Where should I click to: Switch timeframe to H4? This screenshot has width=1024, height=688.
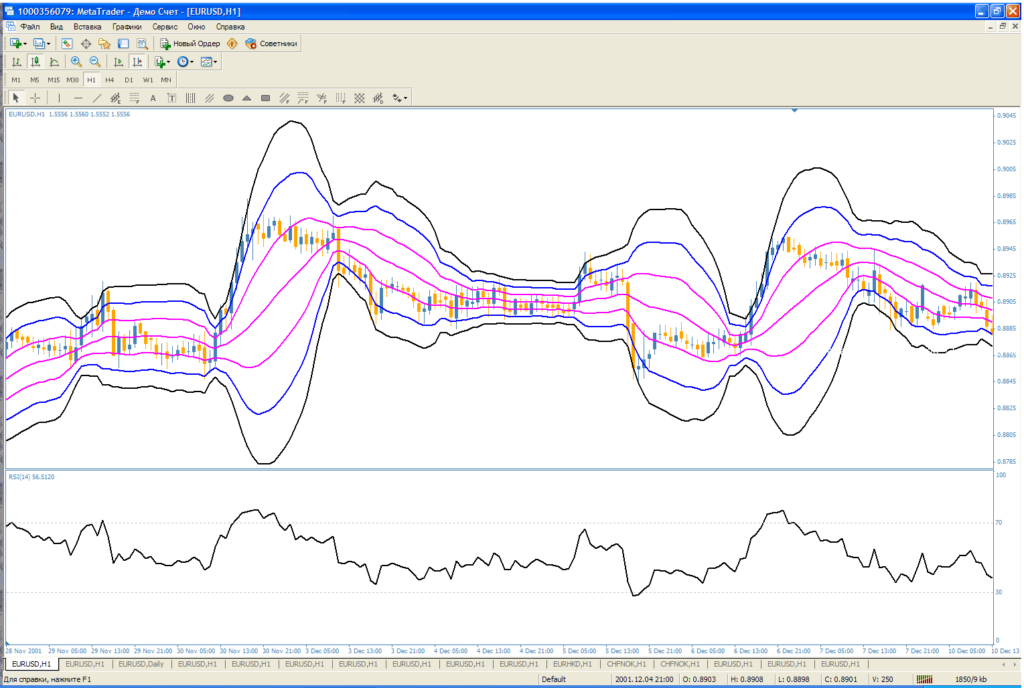pyautogui.click(x=110, y=79)
